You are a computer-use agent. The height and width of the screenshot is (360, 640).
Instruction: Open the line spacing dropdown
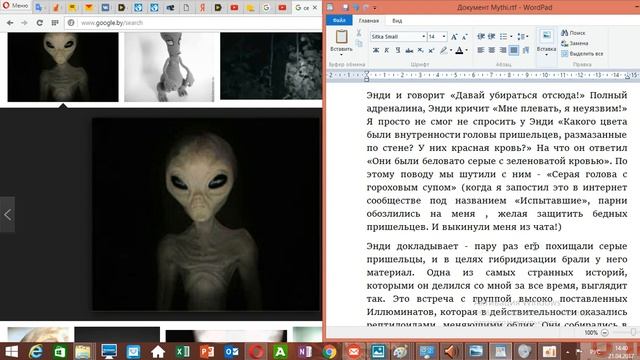tap(523, 37)
